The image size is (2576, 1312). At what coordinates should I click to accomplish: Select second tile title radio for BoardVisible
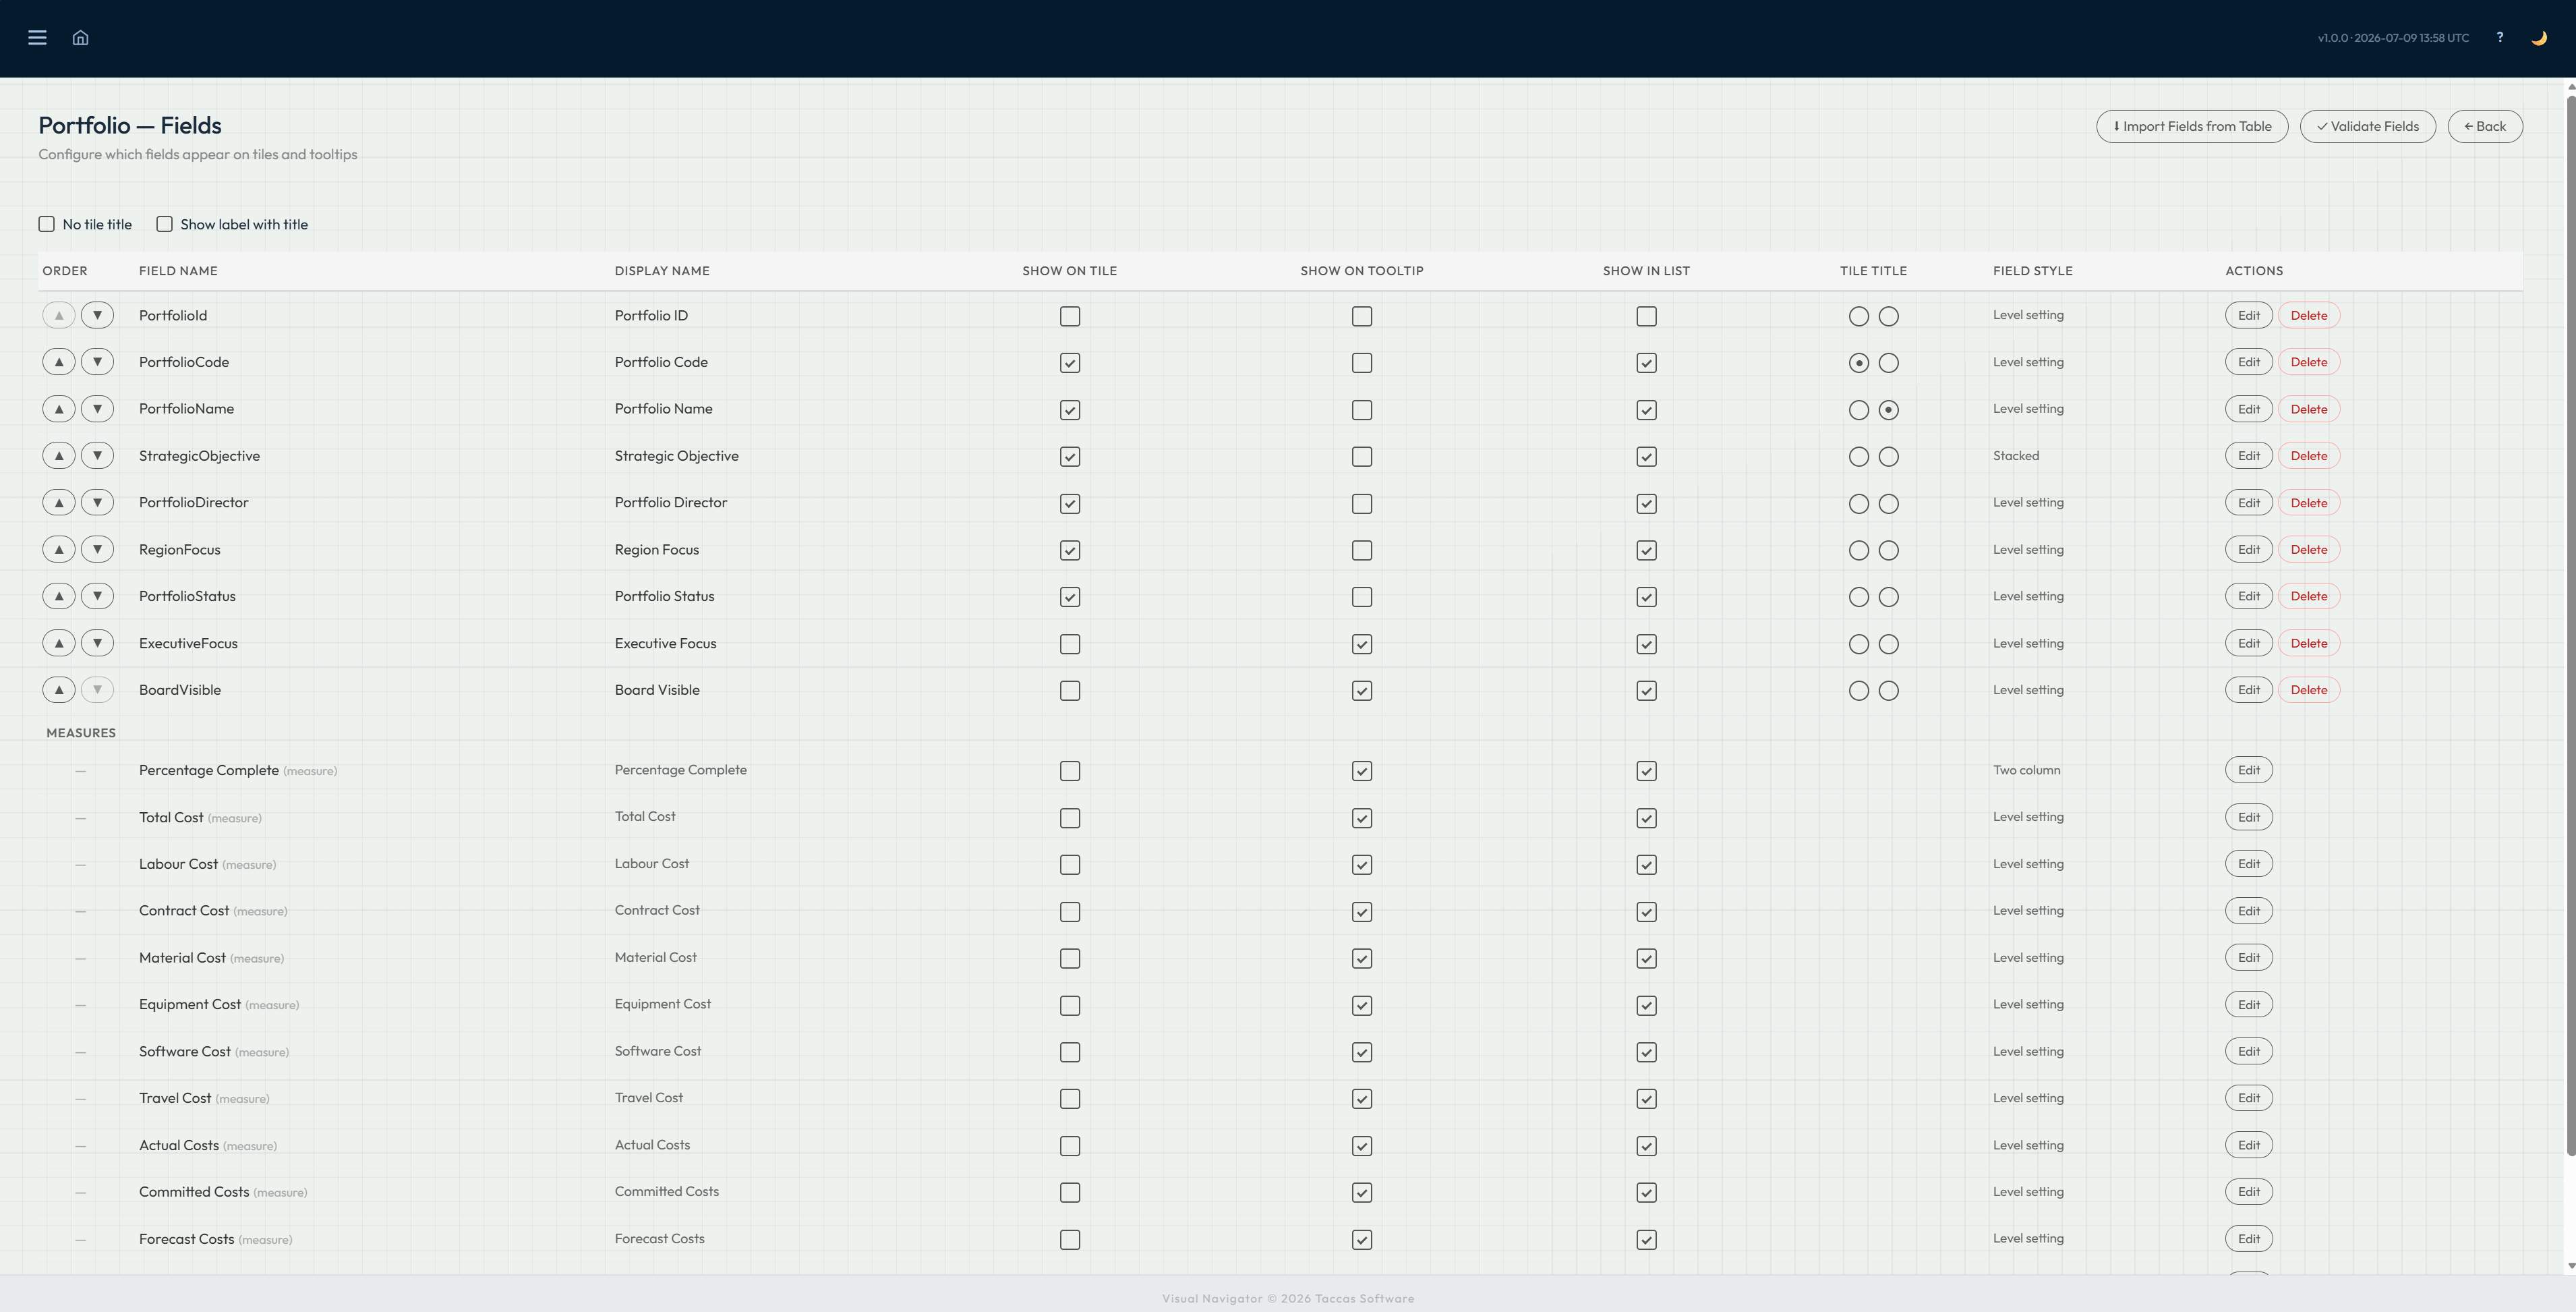[1889, 691]
